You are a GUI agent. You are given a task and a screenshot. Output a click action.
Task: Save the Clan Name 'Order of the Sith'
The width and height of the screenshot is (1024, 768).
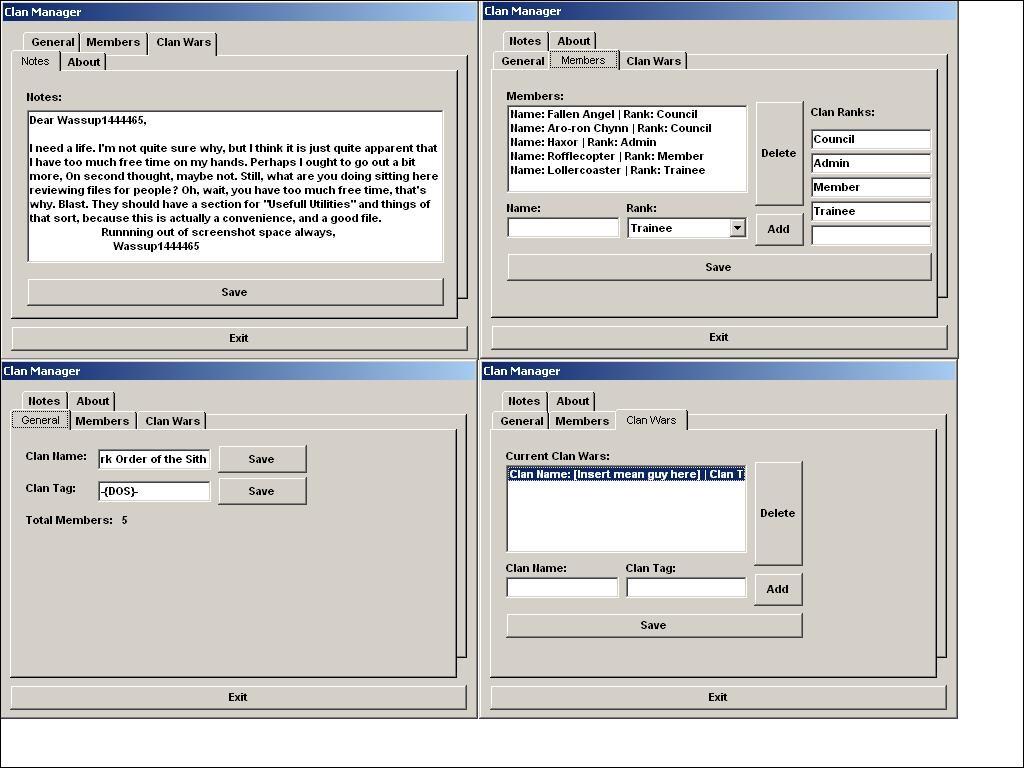click(261, 459)
